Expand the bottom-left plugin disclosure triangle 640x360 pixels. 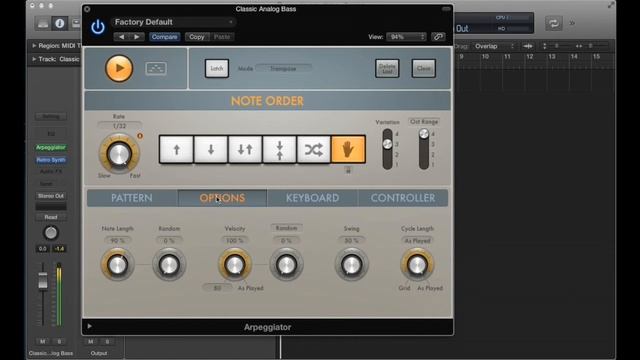pyautogui.click(x=89, y=326)
